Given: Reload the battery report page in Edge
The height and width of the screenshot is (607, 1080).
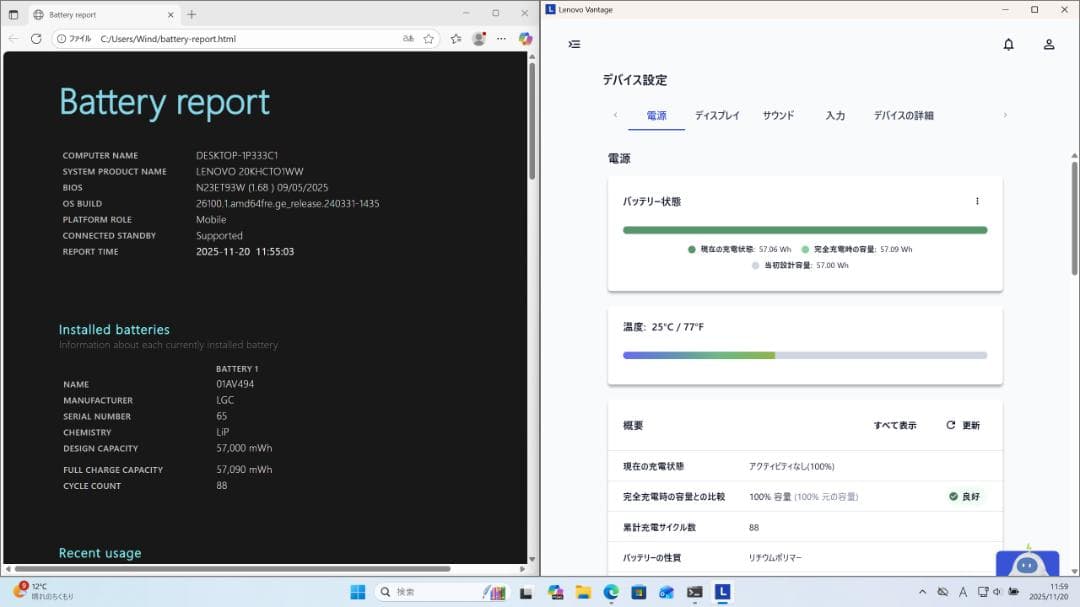Looking at the screenshot, I should [x=36, y=39].
